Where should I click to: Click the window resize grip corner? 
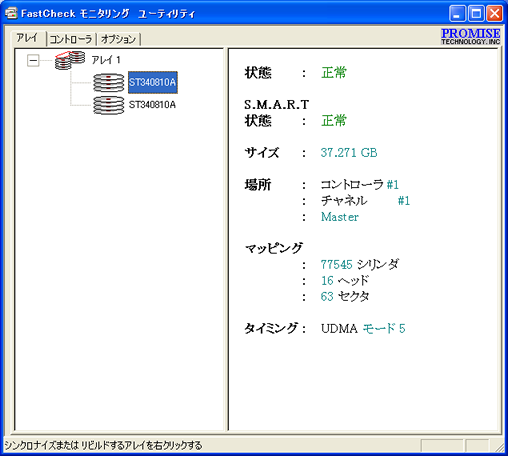(x=500, y=446)
